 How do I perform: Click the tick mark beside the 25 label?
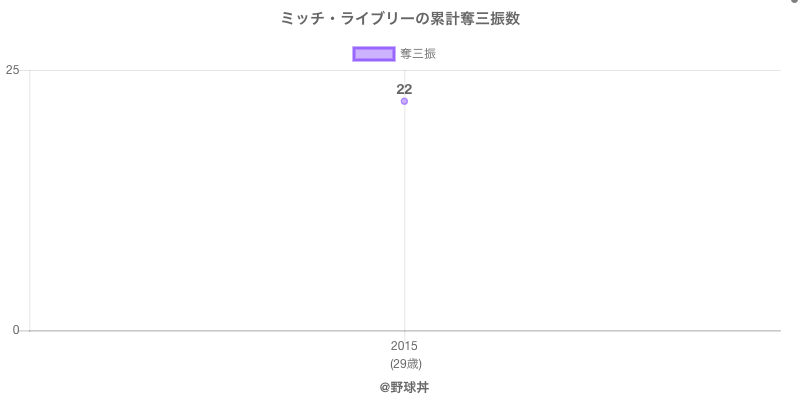point(25,70)
